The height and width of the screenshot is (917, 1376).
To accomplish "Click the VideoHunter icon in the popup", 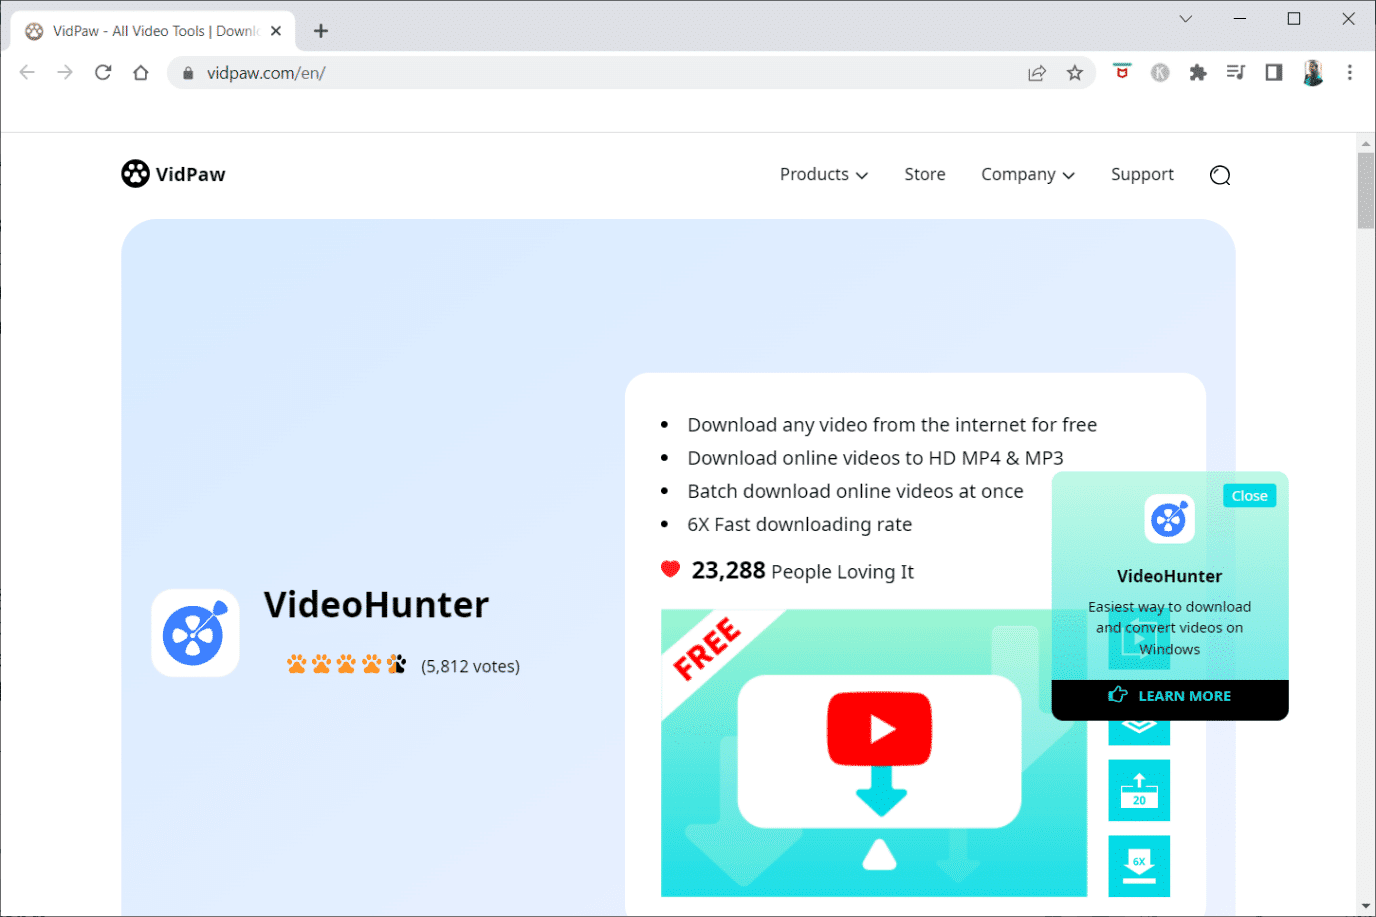I will [1169, 519].
